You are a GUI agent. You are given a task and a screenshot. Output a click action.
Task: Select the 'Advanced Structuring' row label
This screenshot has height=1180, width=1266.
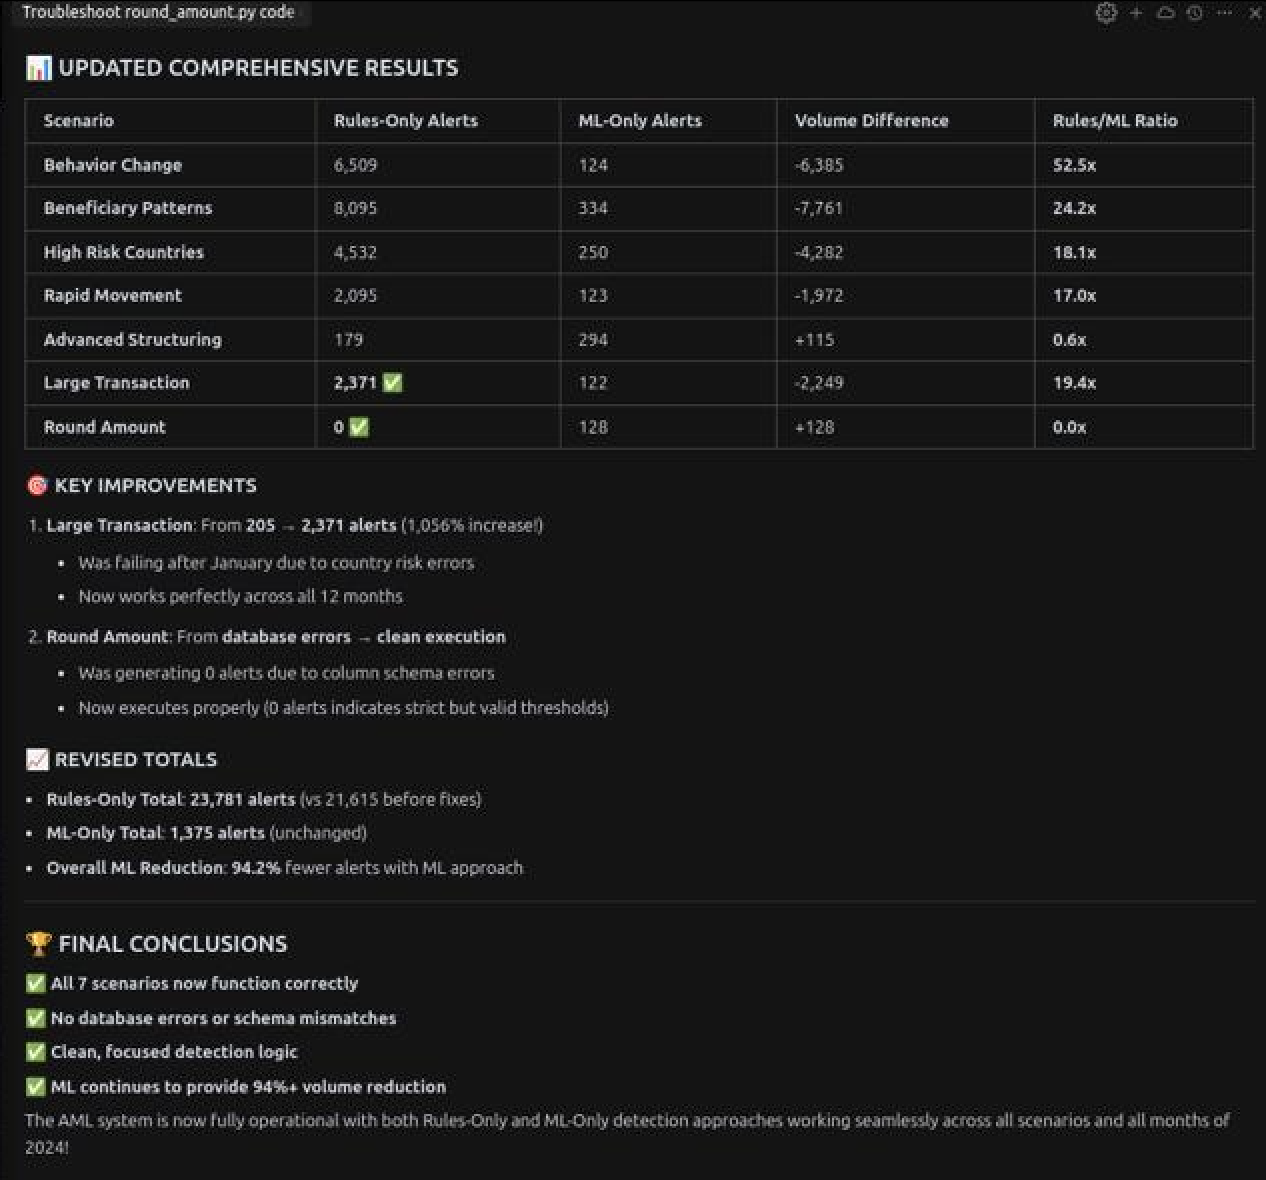pyautogui.click(x=132, y=339)
